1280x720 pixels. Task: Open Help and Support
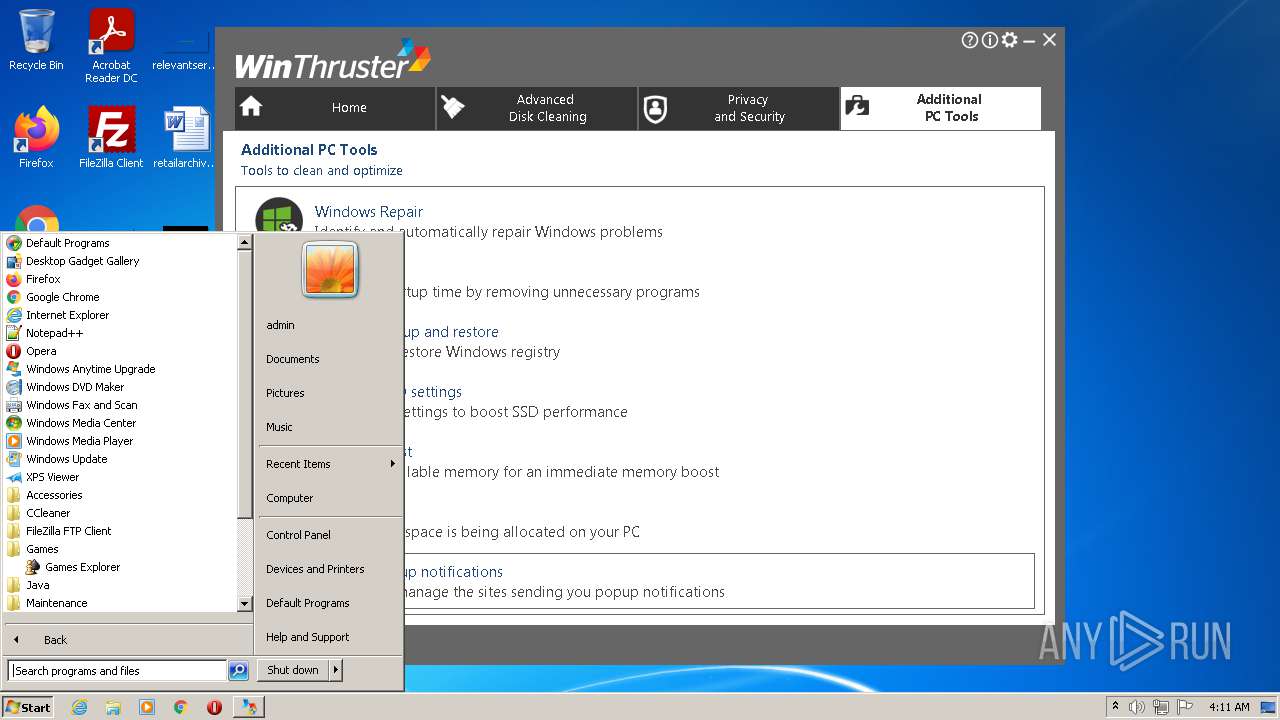(x=307, y=637)
